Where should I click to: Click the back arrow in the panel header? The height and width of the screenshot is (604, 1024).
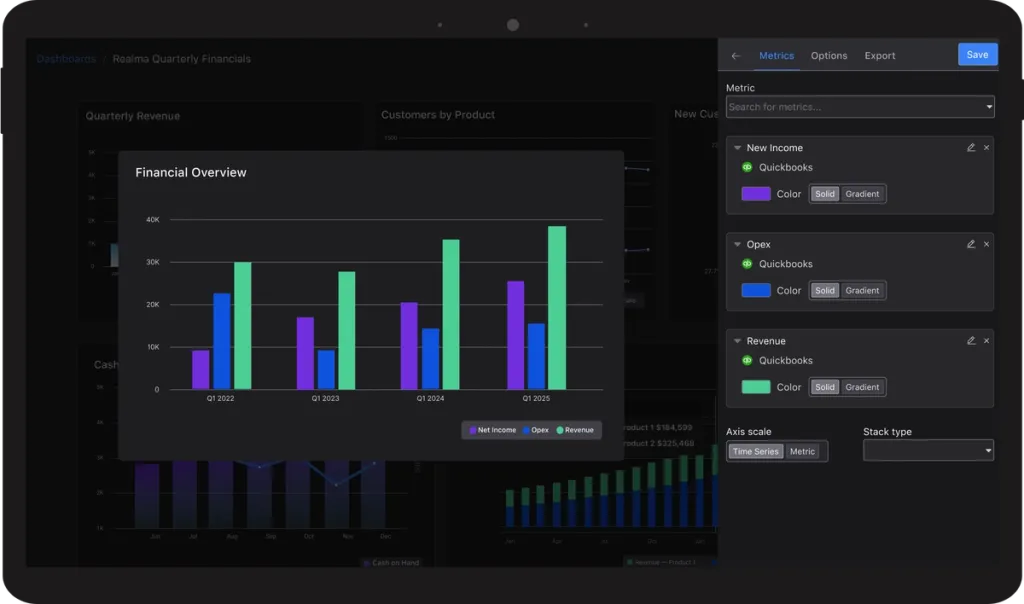pyautogui.click(x=736, y=56)
